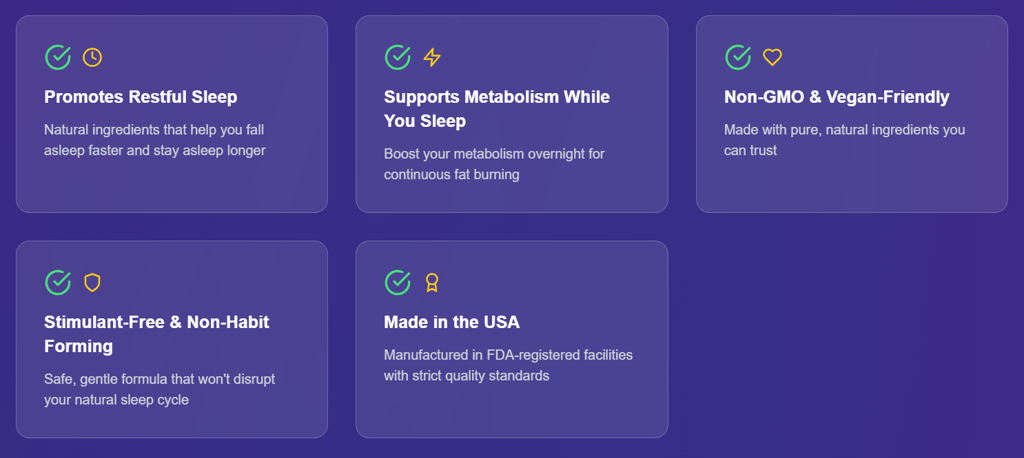Click the yellow award ribbon icon
This screenshot has width=1024, height=458.
(x=432, y=283)
